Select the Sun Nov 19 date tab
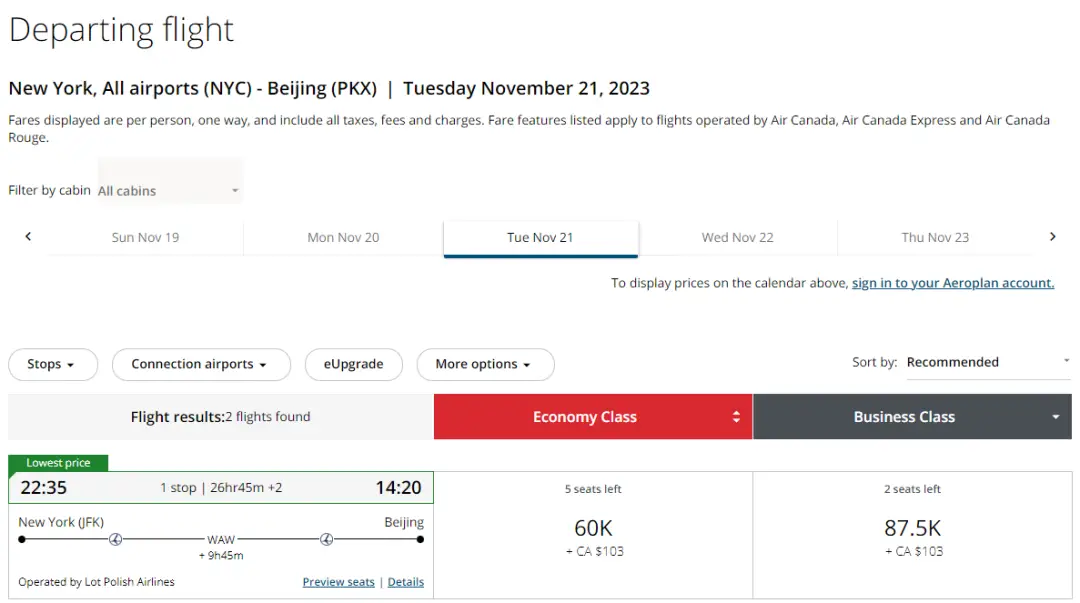This screenshot has height=603, width=1080. click(145, 238)
